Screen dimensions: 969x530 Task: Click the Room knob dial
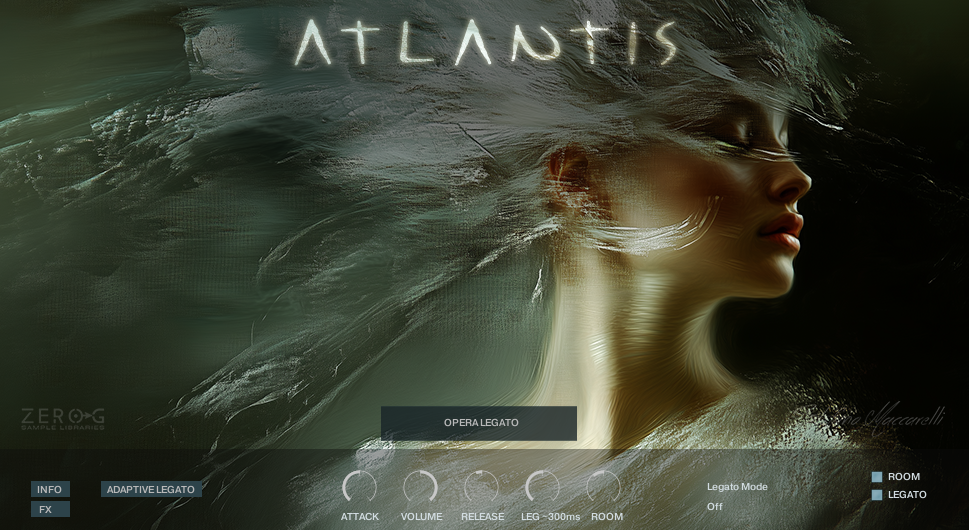click(604, 488)
